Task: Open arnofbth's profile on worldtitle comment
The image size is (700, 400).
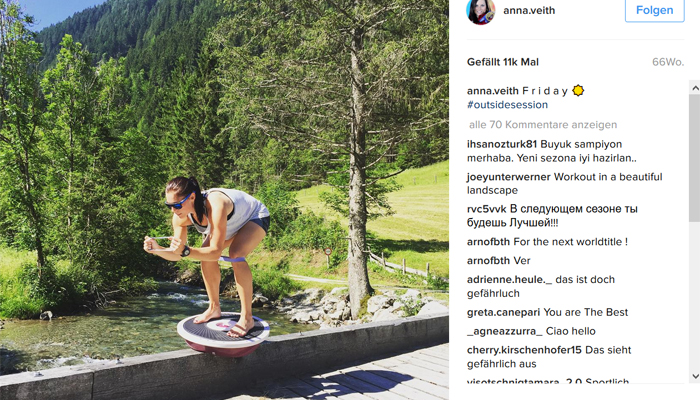Action: pyautogui.click(x=488, y=242)
